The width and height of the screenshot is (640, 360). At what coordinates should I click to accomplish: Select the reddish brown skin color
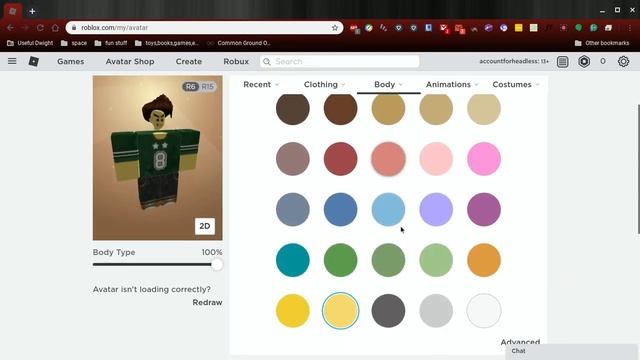pyautogui.click(x=340, y=108)
